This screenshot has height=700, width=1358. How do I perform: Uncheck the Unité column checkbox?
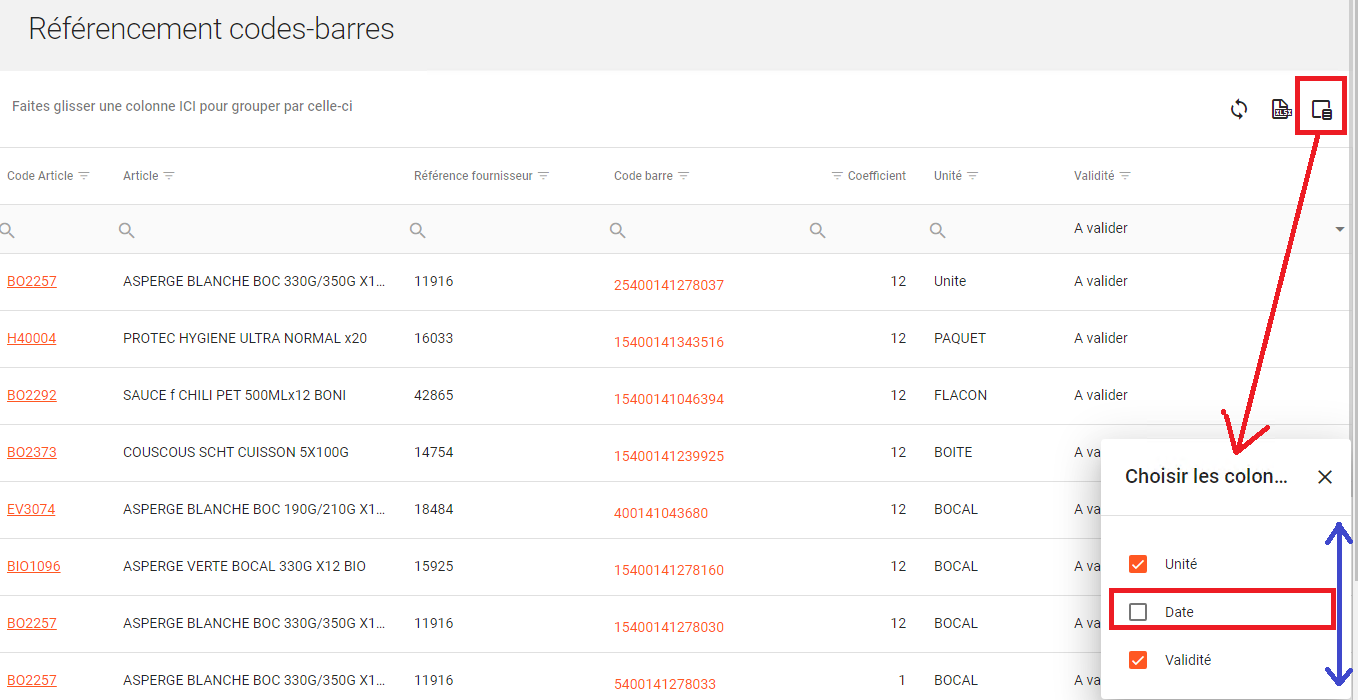pyautogui.click(x=1138, y=564)
